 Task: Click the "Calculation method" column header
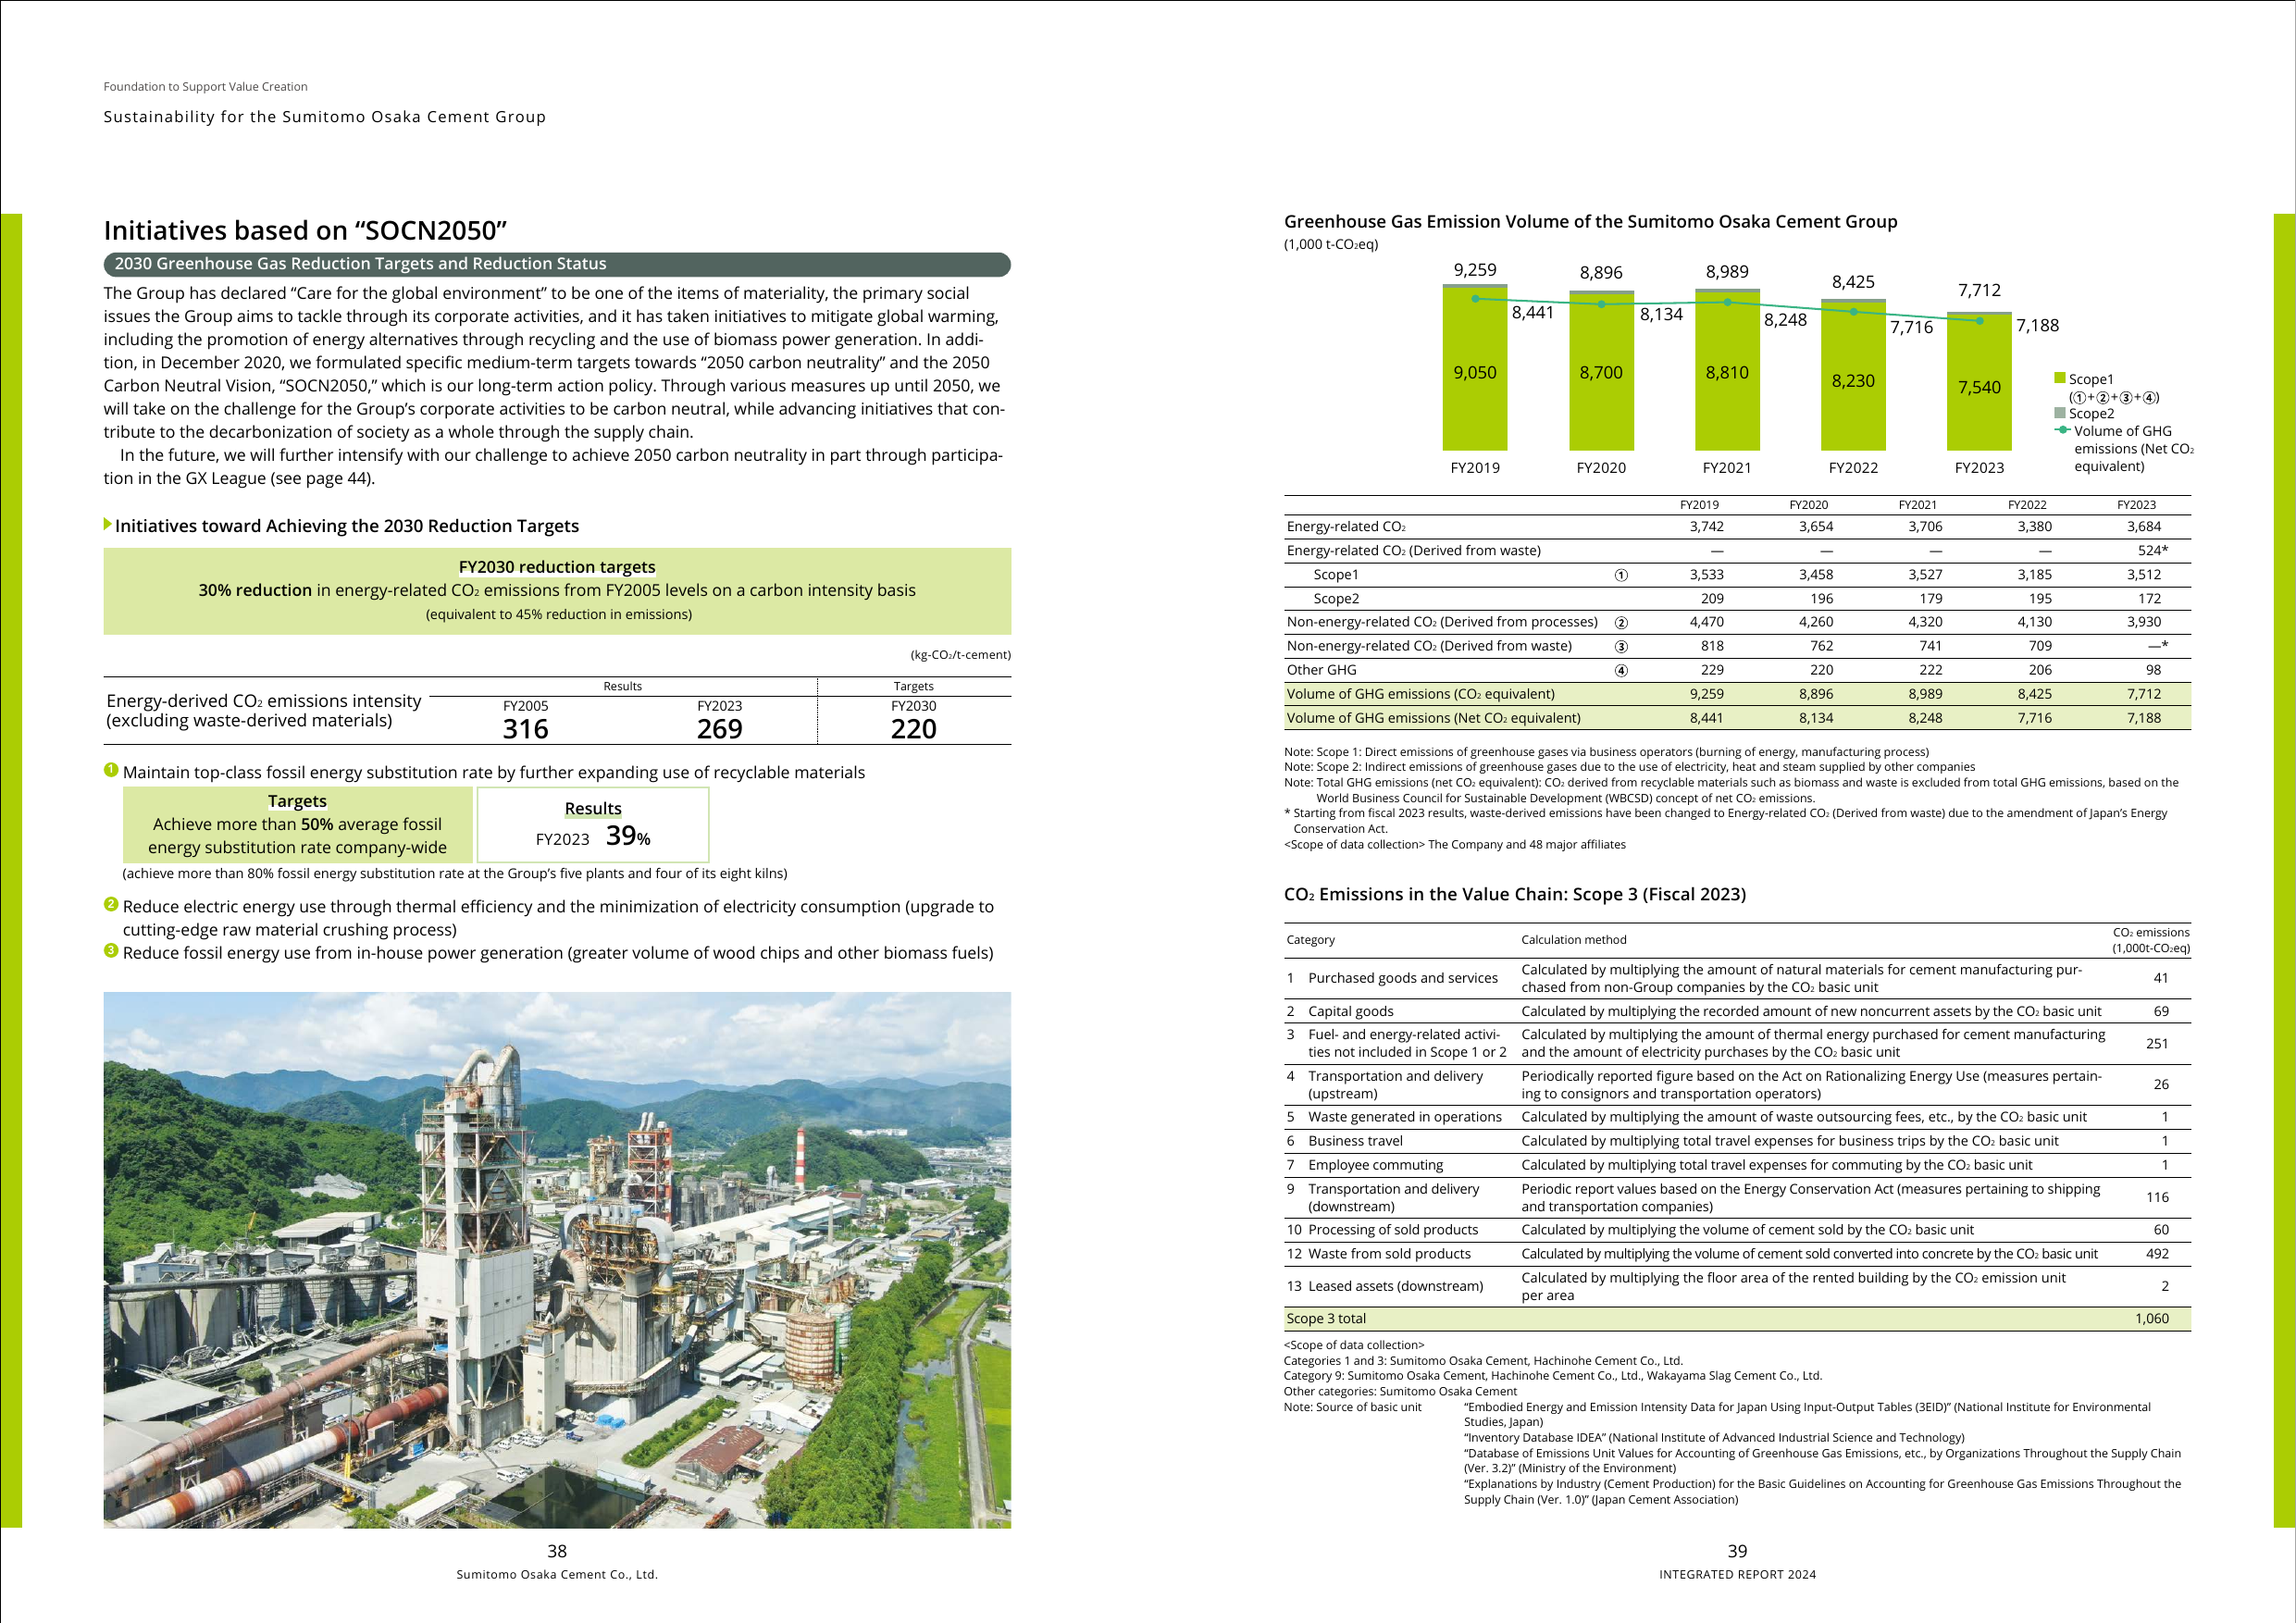[x=1573, y=940]
